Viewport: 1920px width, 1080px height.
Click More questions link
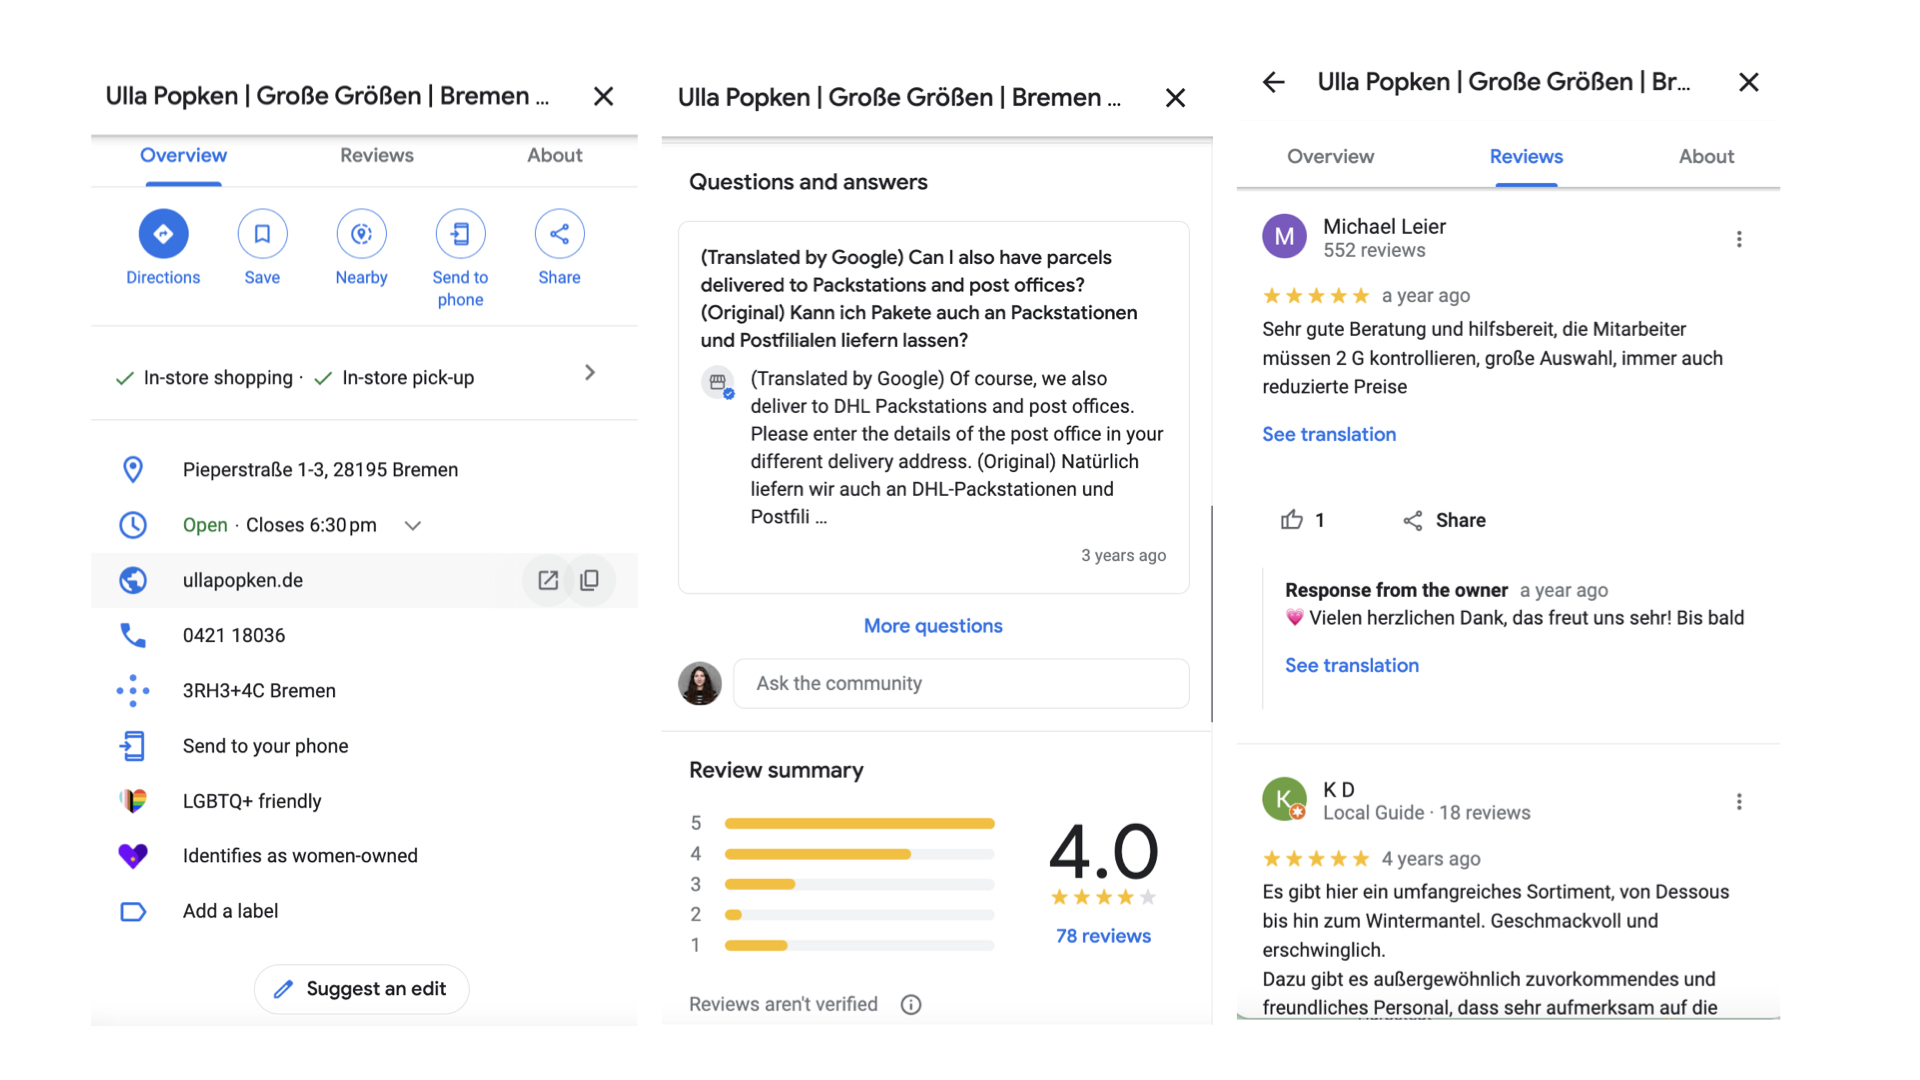coord(932,625)
